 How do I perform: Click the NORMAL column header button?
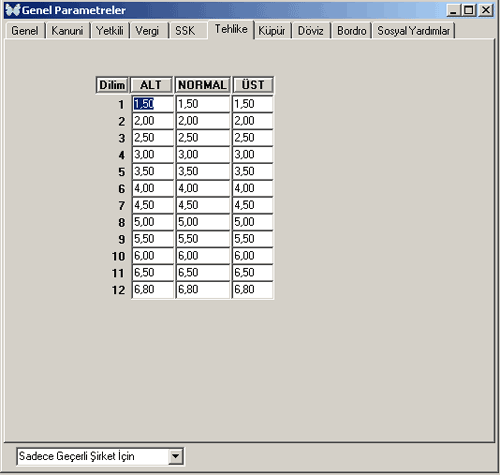(x=202, y=85)
